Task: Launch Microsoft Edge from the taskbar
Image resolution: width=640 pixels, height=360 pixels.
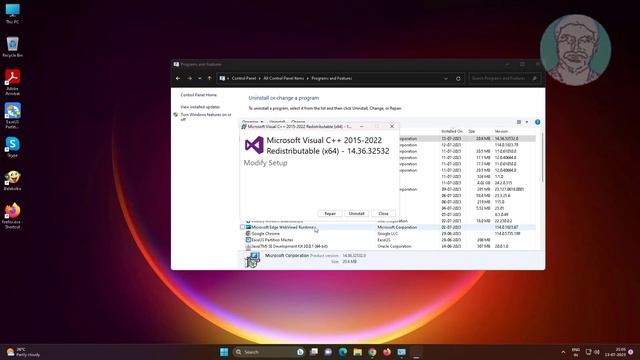Action: (x=343, y=352)
